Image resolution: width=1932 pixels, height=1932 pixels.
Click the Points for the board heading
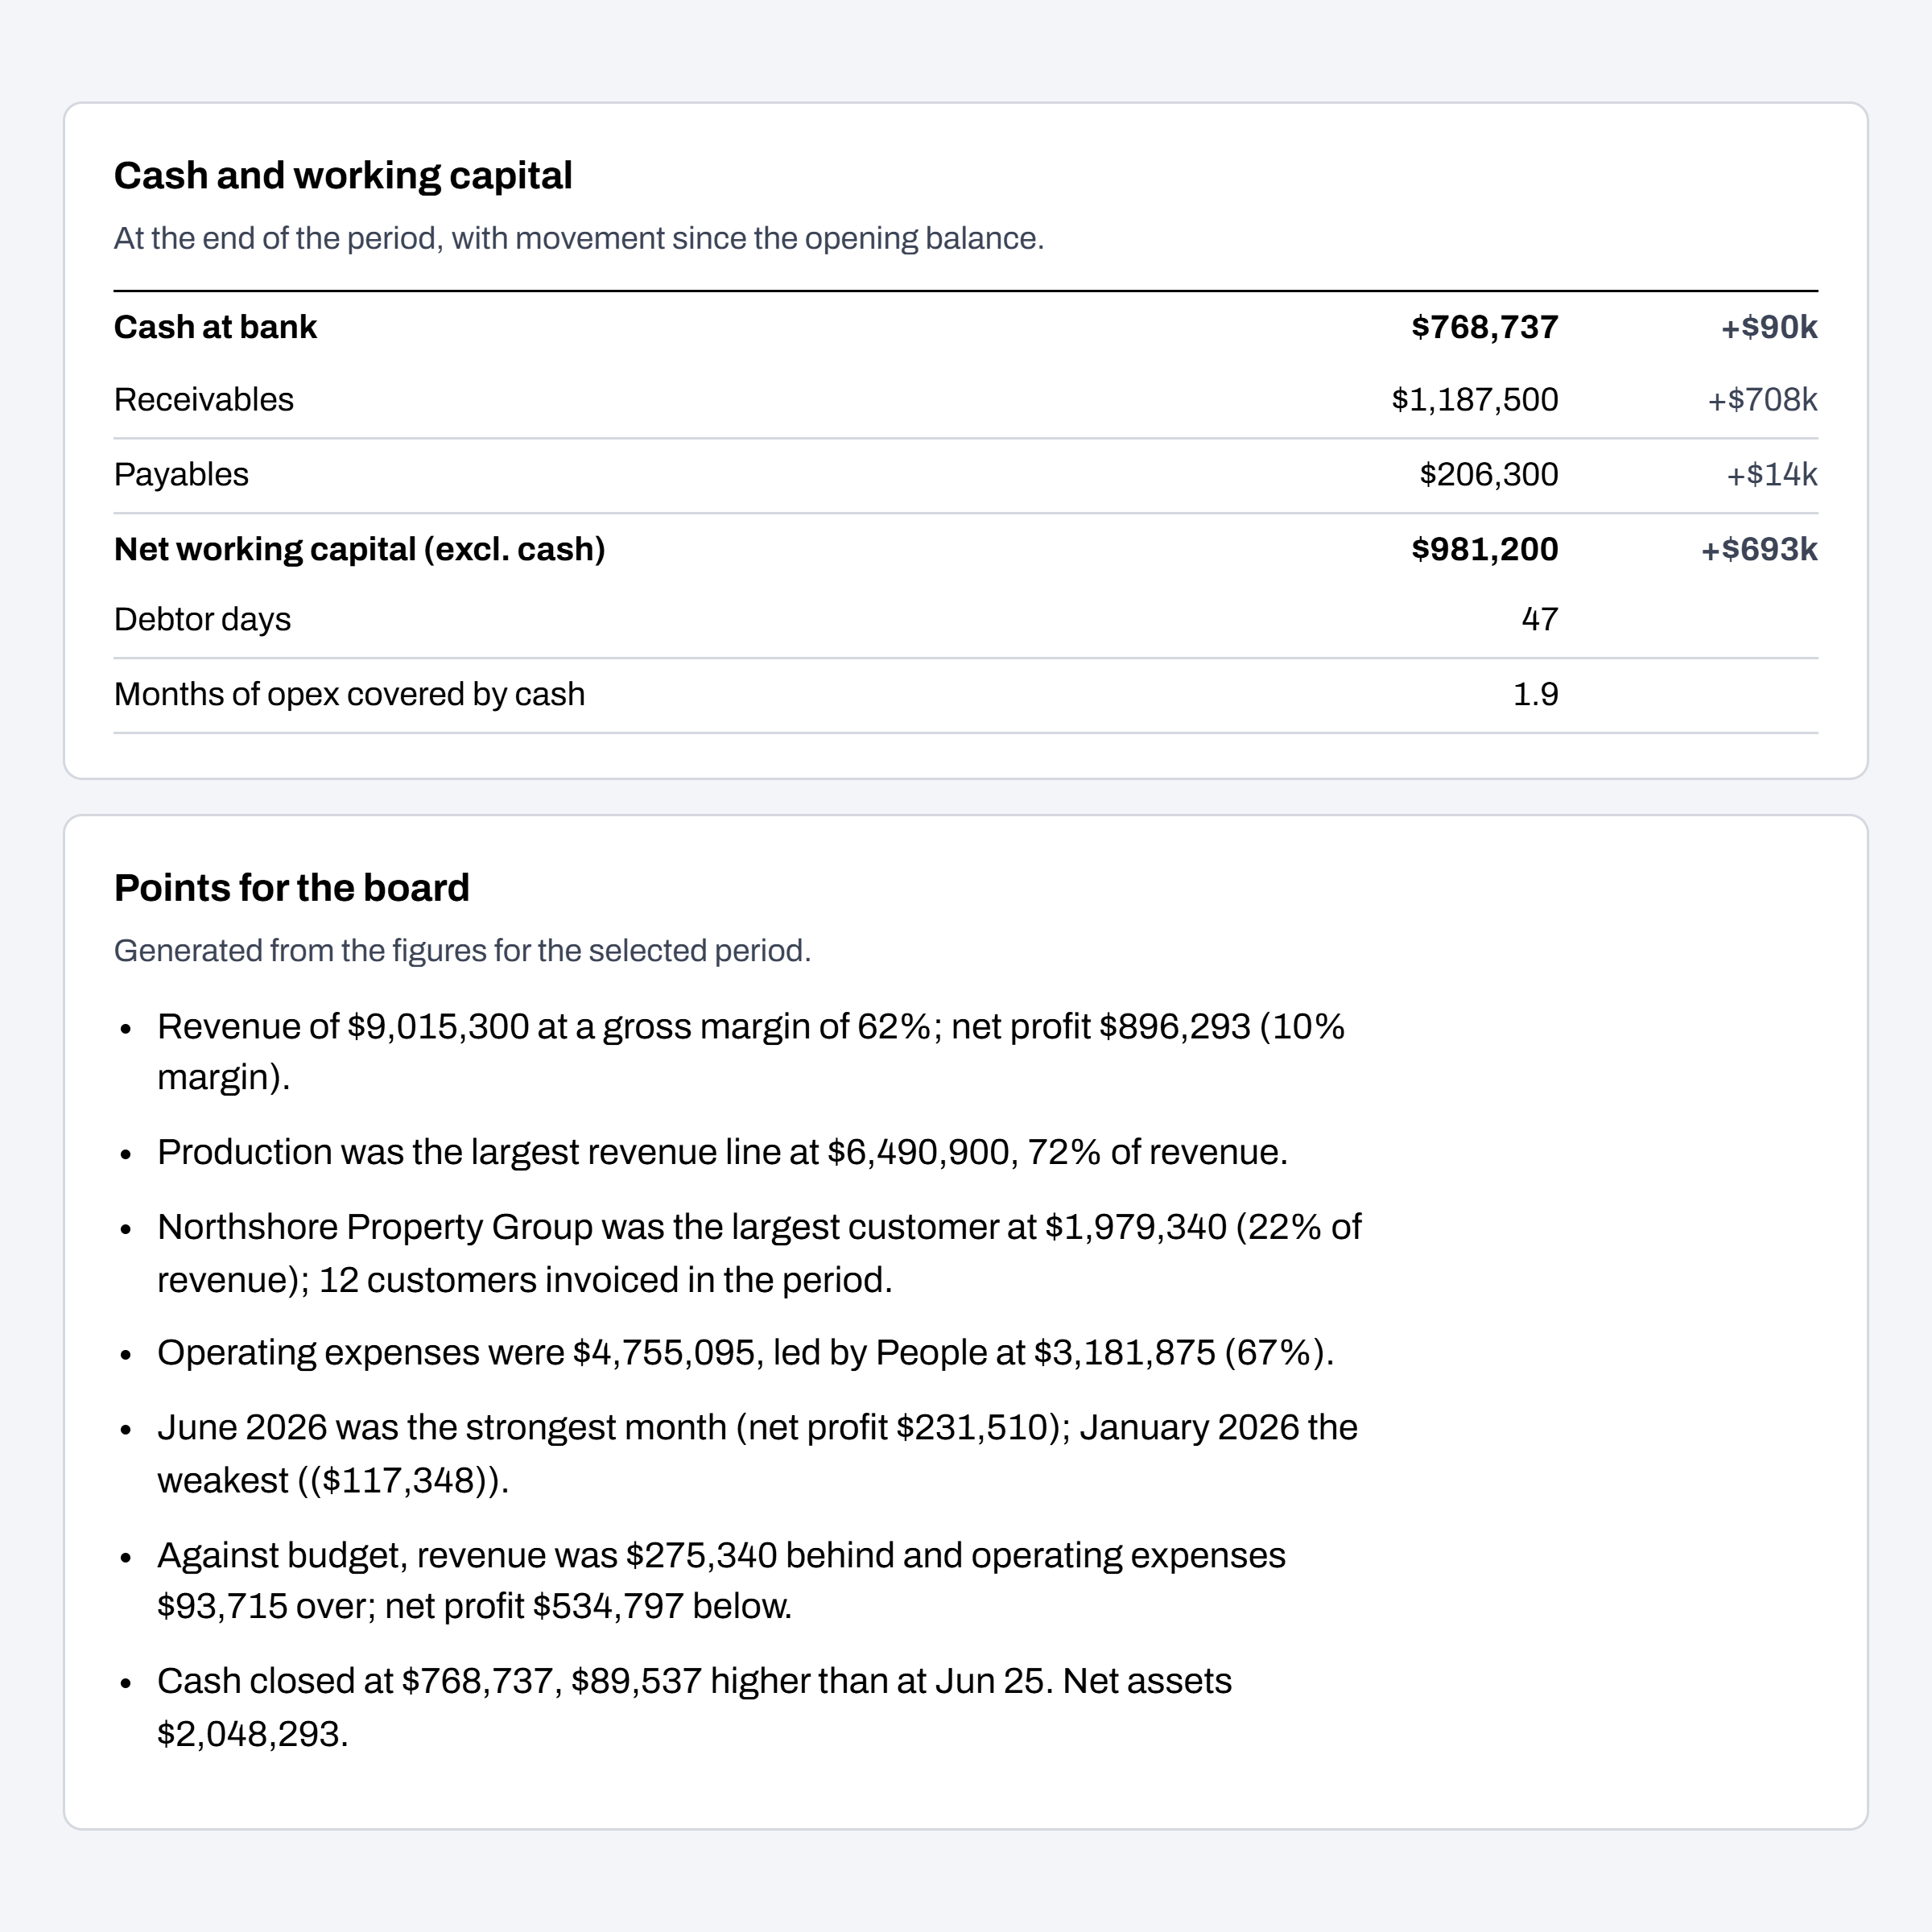click(x=292, y=888)
